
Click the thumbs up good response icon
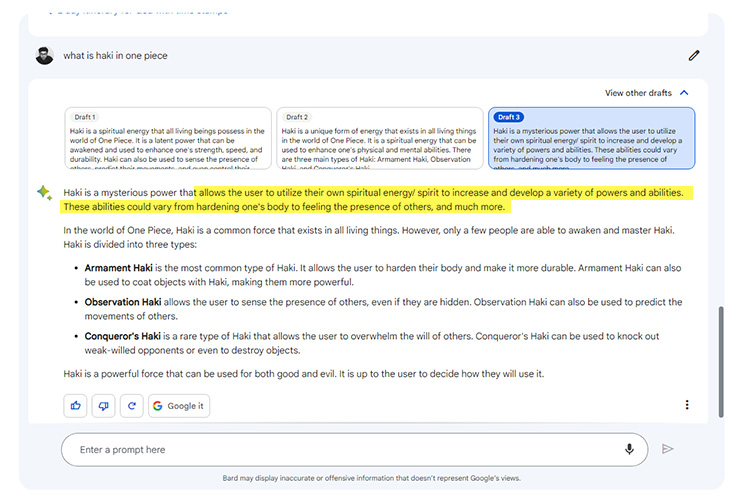(x=76, y=406)
